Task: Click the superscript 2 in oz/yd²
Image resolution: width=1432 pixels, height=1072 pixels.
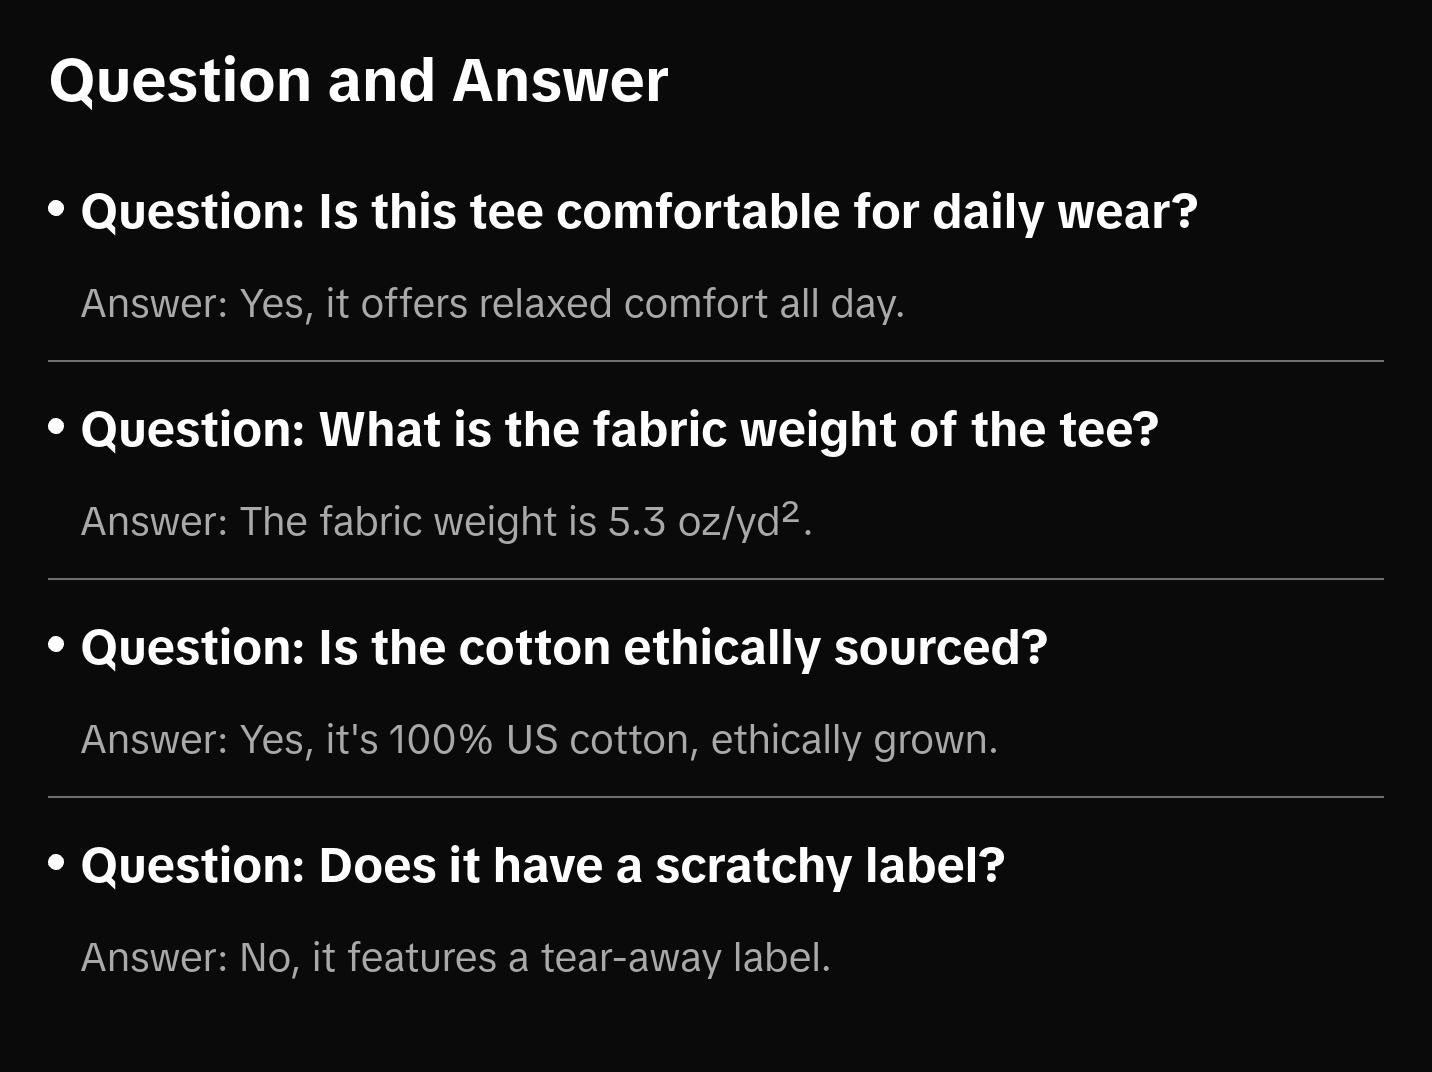Action: 790,512
